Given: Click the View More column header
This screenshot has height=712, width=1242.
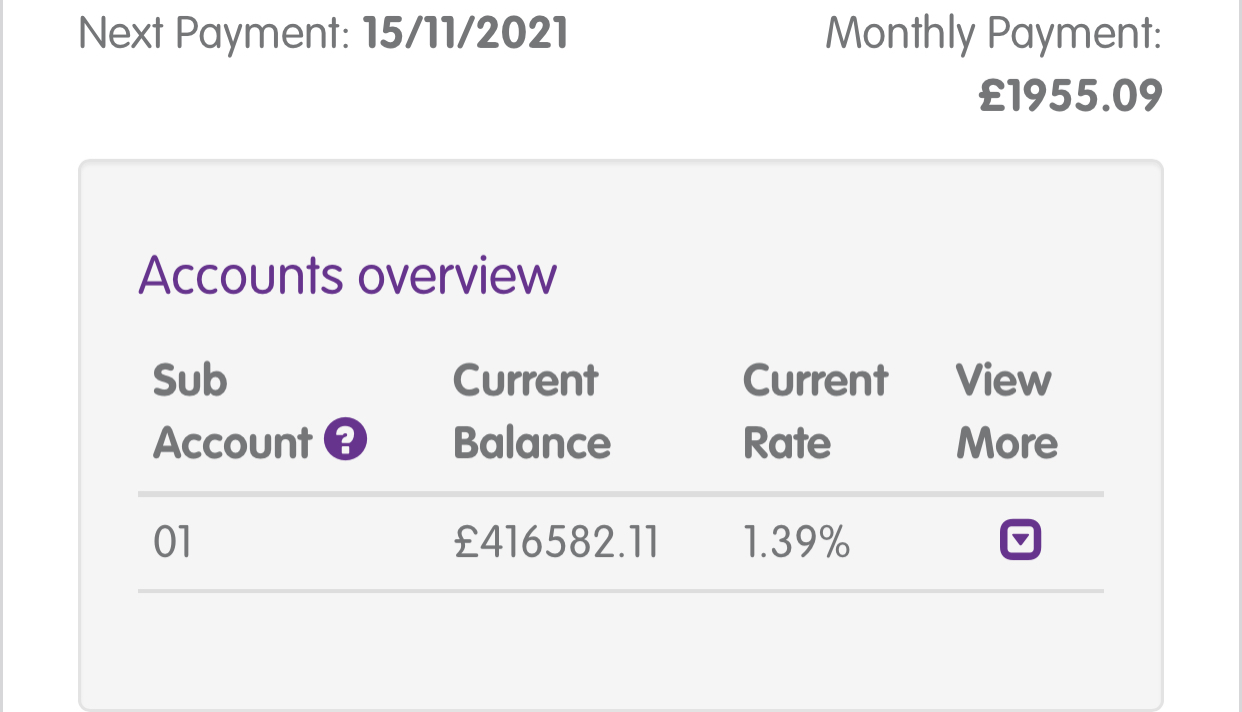Looking at the screenshot, I should coord(1006,411).
